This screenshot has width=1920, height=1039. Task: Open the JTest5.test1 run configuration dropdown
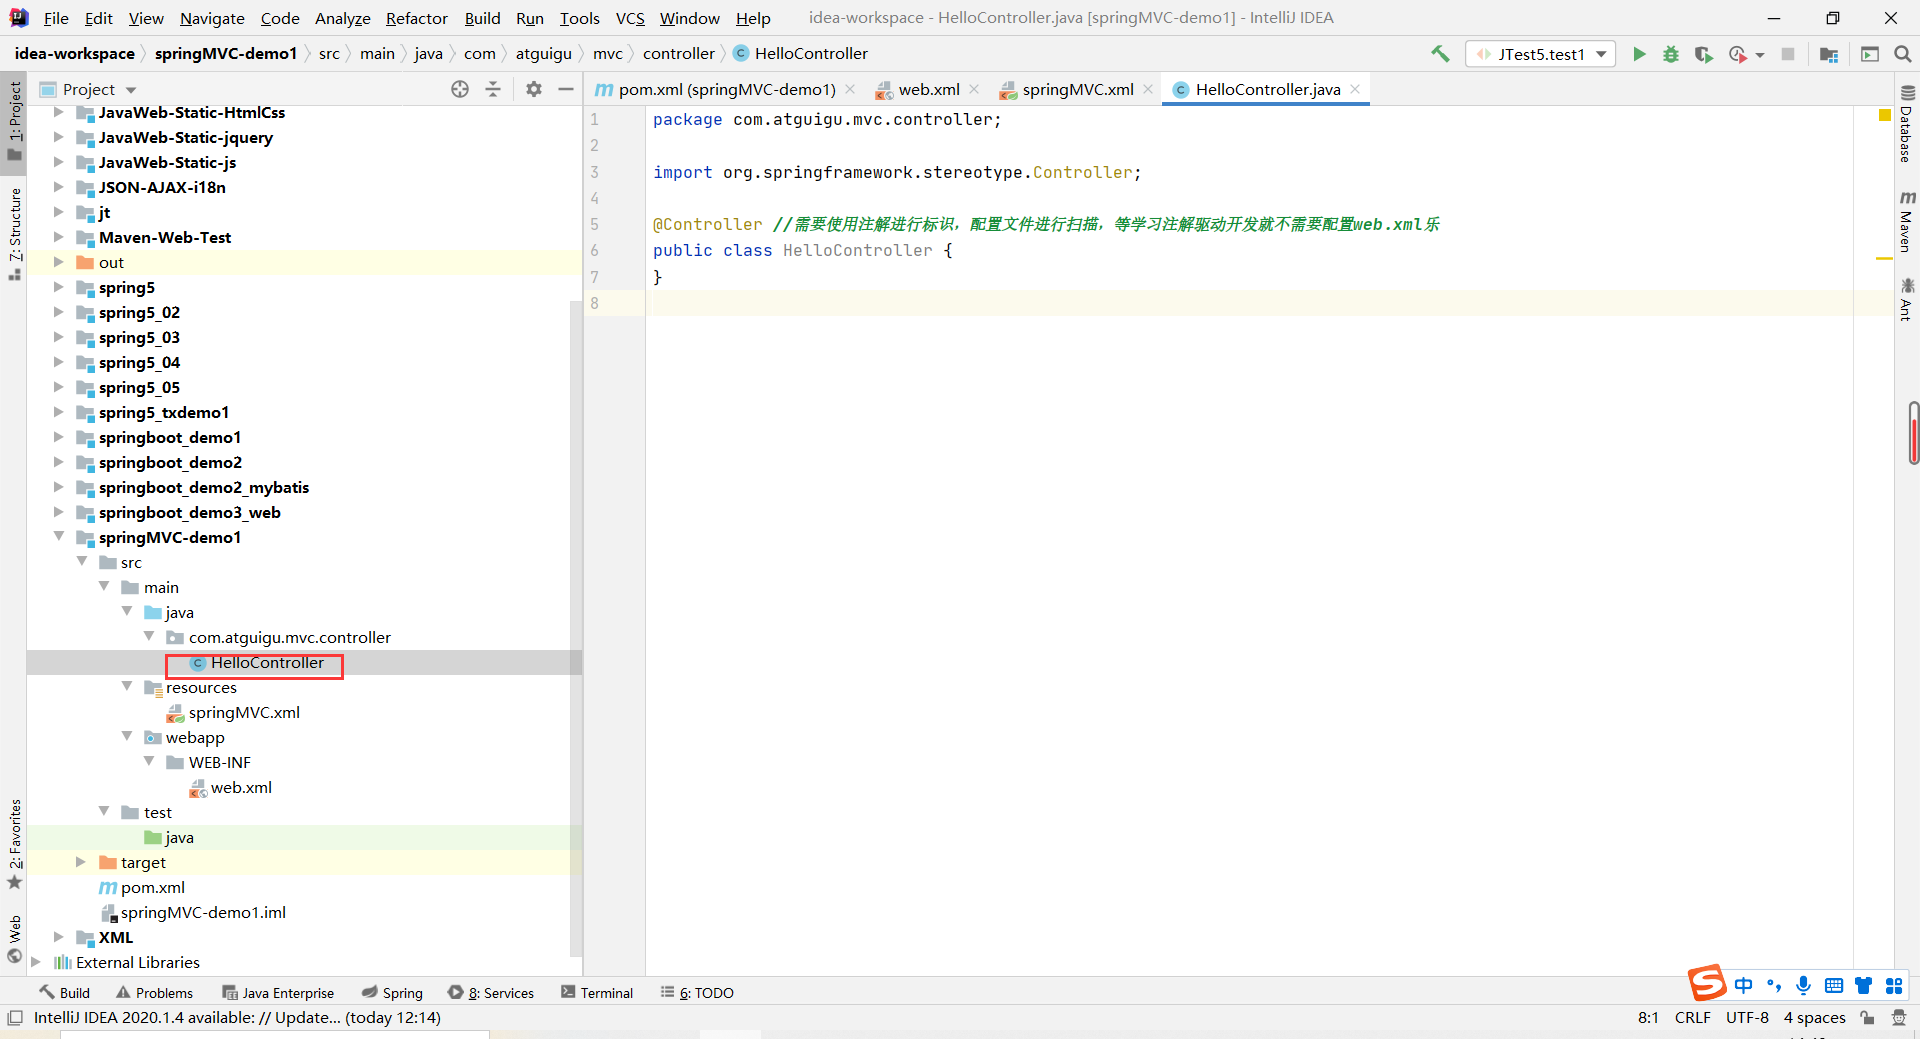(1541, 54)
